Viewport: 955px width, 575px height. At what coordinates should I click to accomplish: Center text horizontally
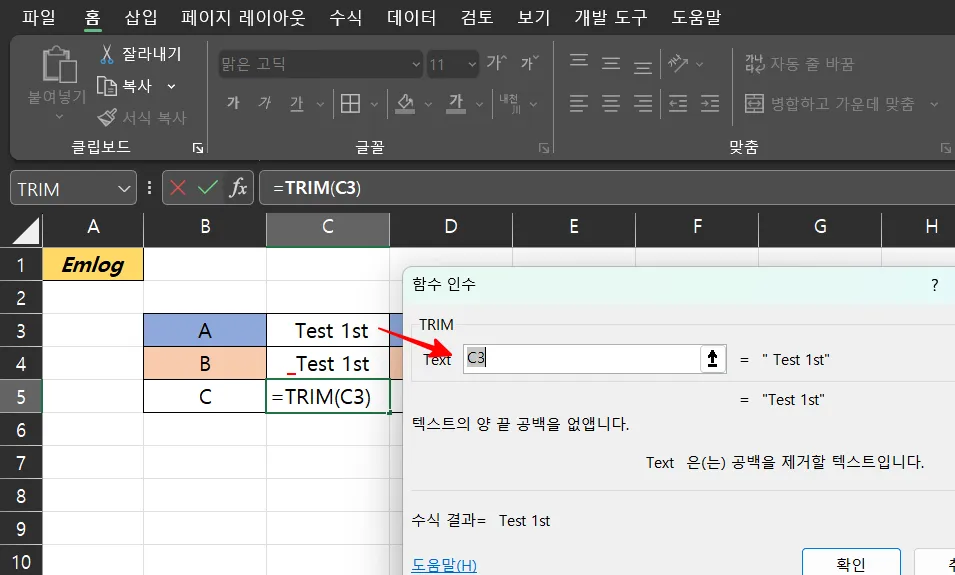click(611, 104)
